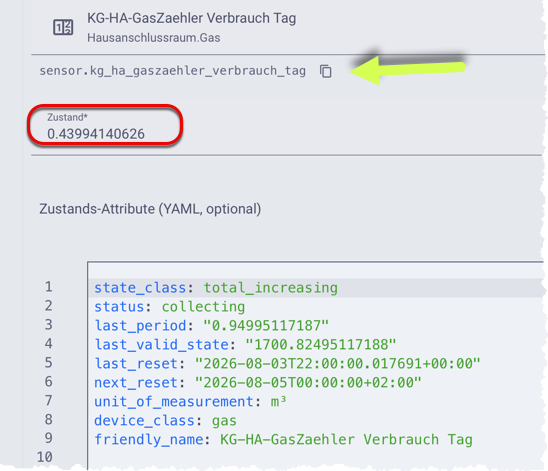The image size is (548, 471).
Task: Click line number 10 in the editor gutter
Action: (x=45, y=457)
